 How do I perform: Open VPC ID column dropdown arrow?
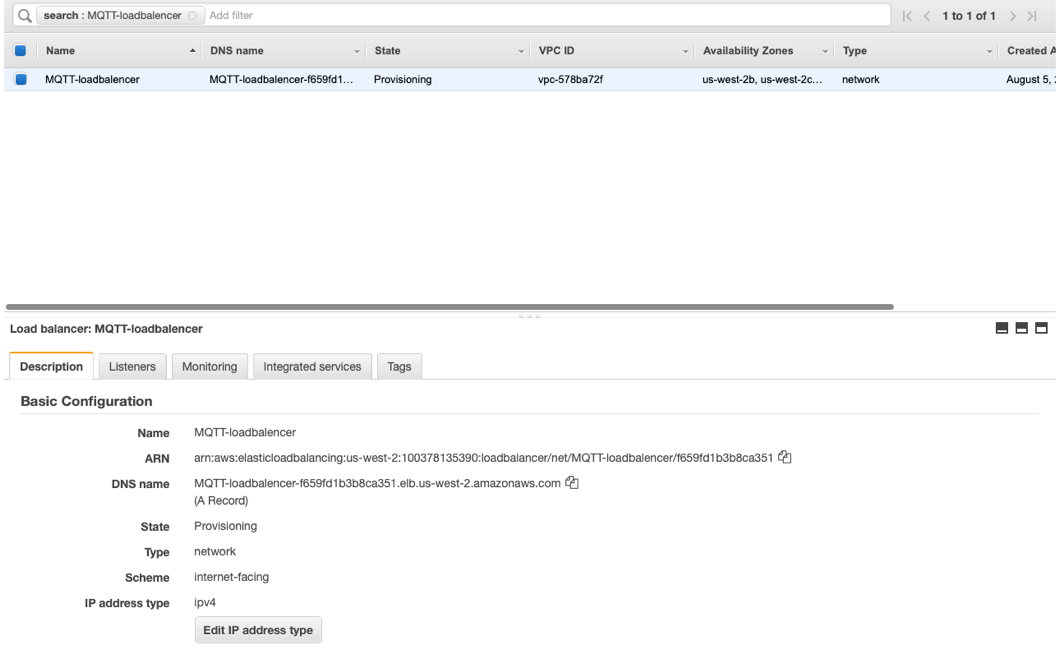click(x=685, y=51)
